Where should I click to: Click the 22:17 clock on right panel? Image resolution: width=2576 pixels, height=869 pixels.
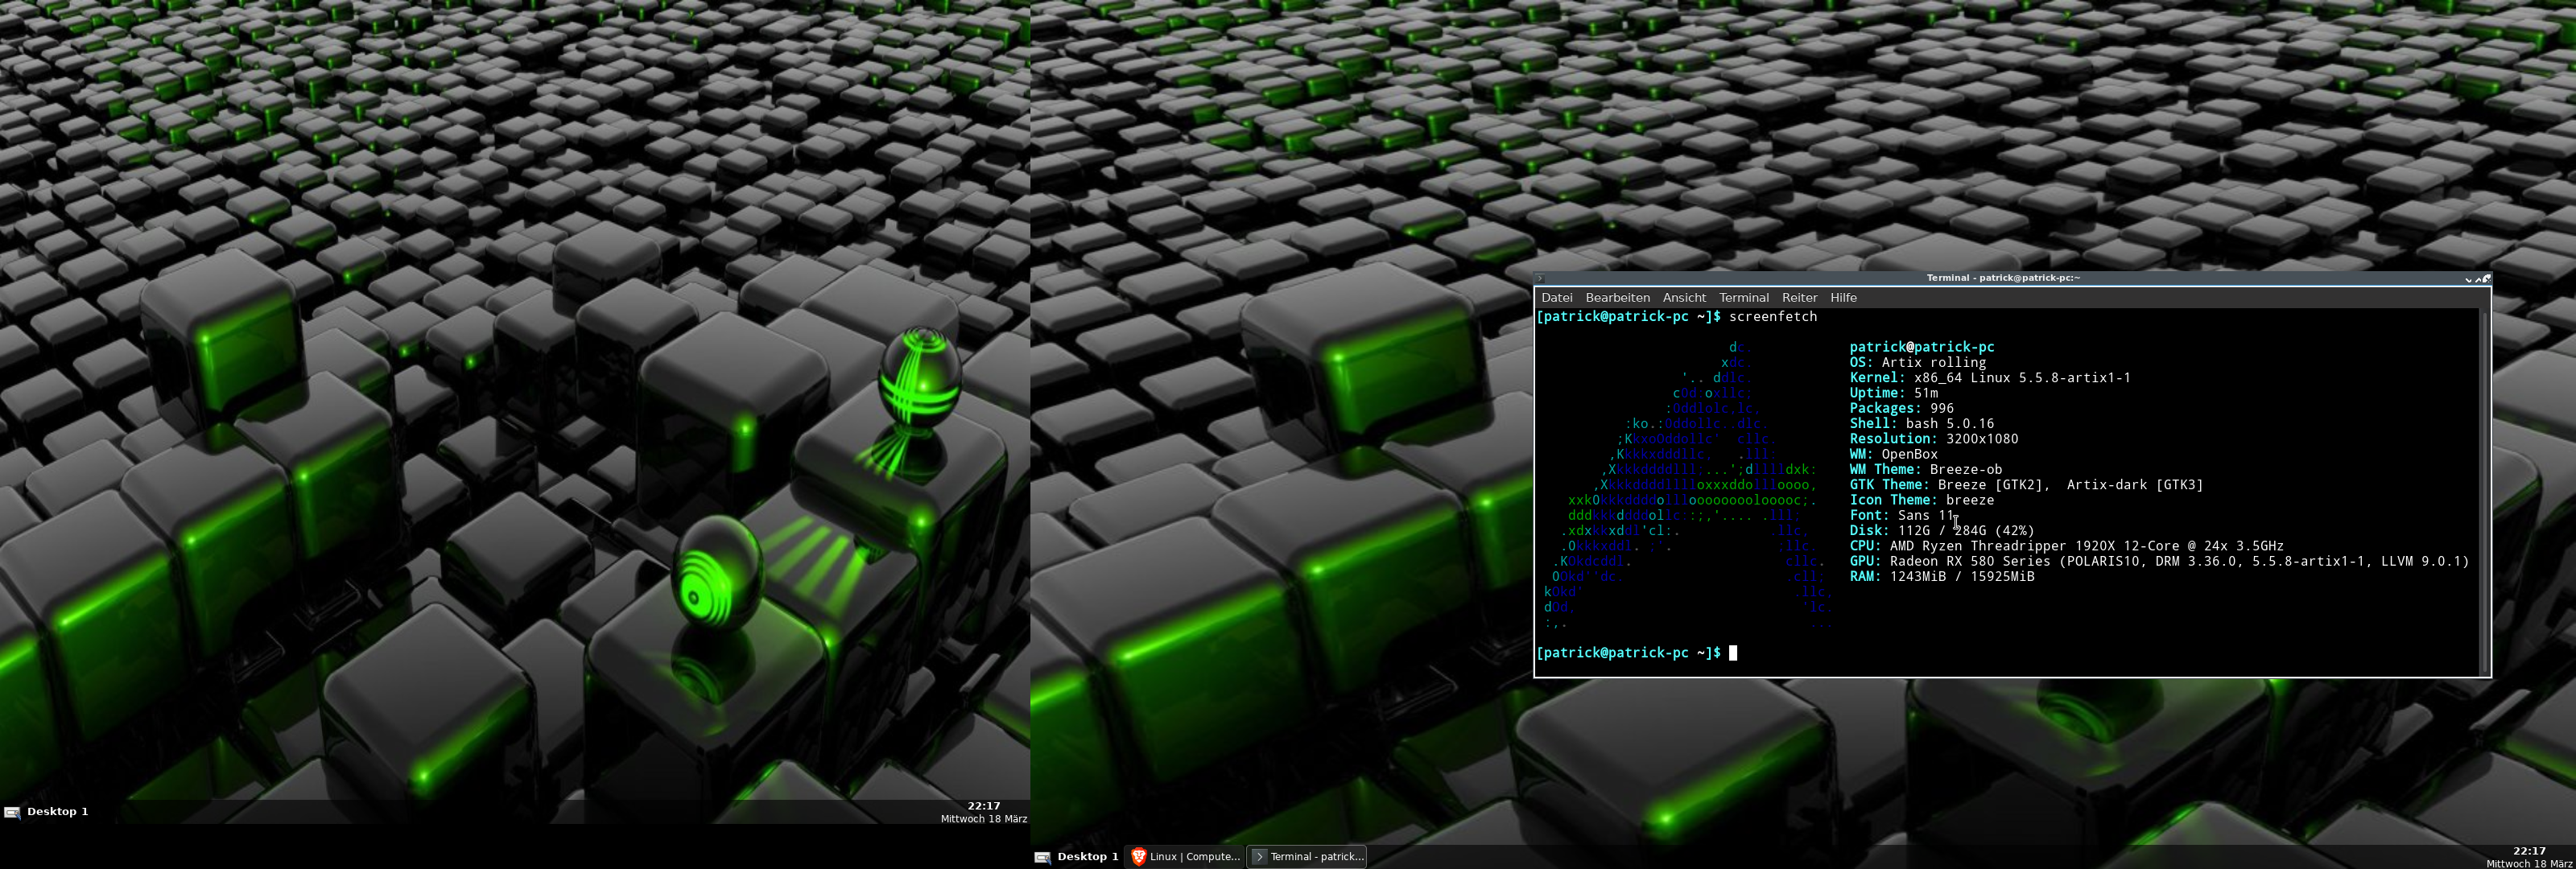click(x=2529, y=851)
